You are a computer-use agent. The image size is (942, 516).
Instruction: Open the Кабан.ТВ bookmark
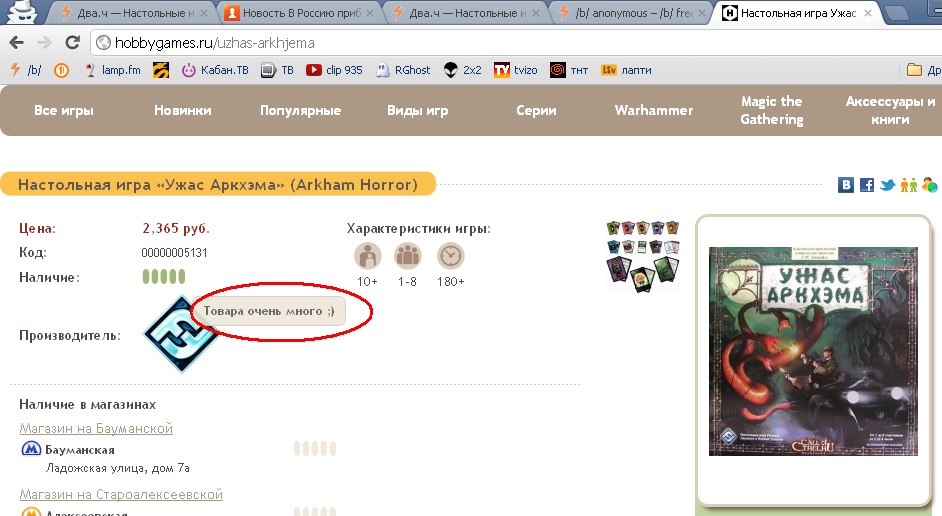tap(215, 70)
